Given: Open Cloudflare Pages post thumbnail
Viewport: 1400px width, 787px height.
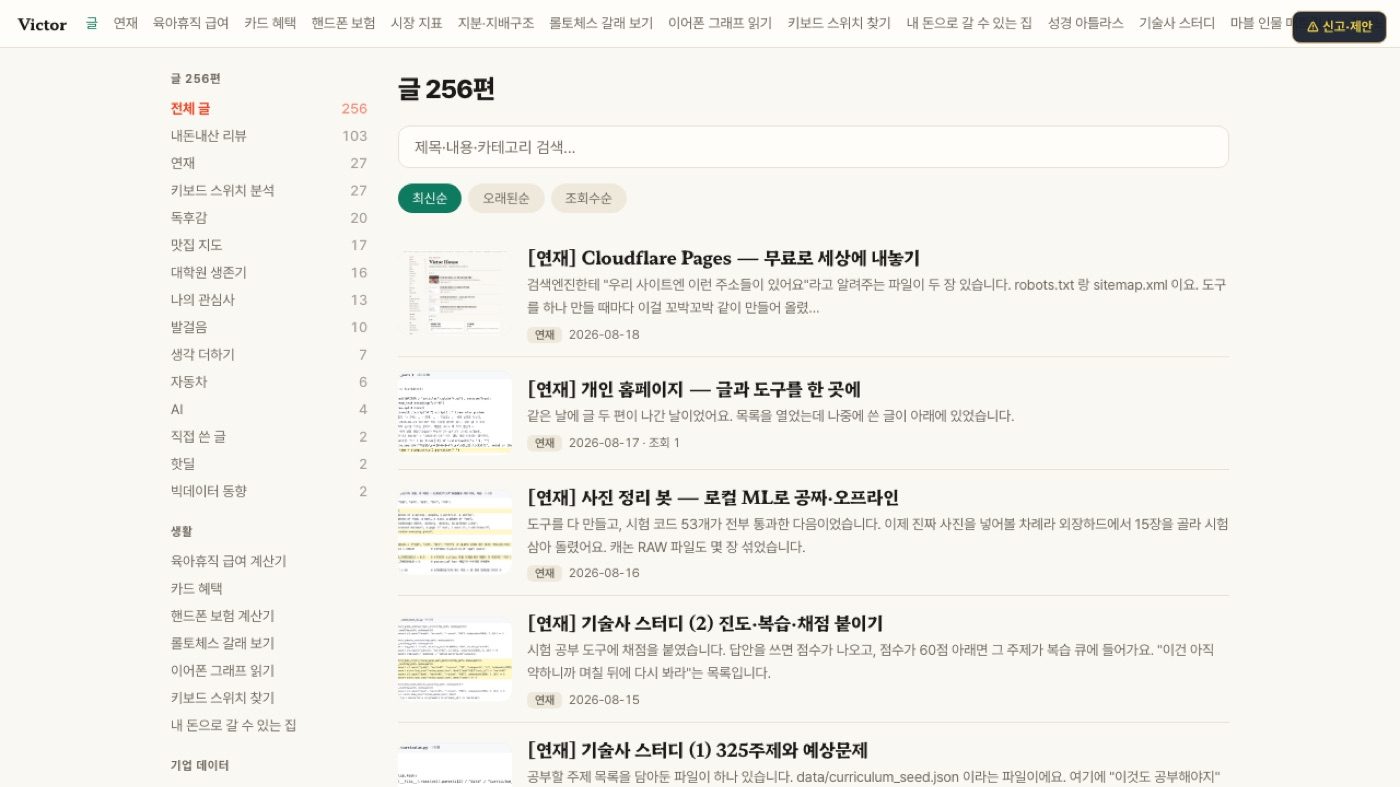Looking at the screenshot, I should pos(455,293).
